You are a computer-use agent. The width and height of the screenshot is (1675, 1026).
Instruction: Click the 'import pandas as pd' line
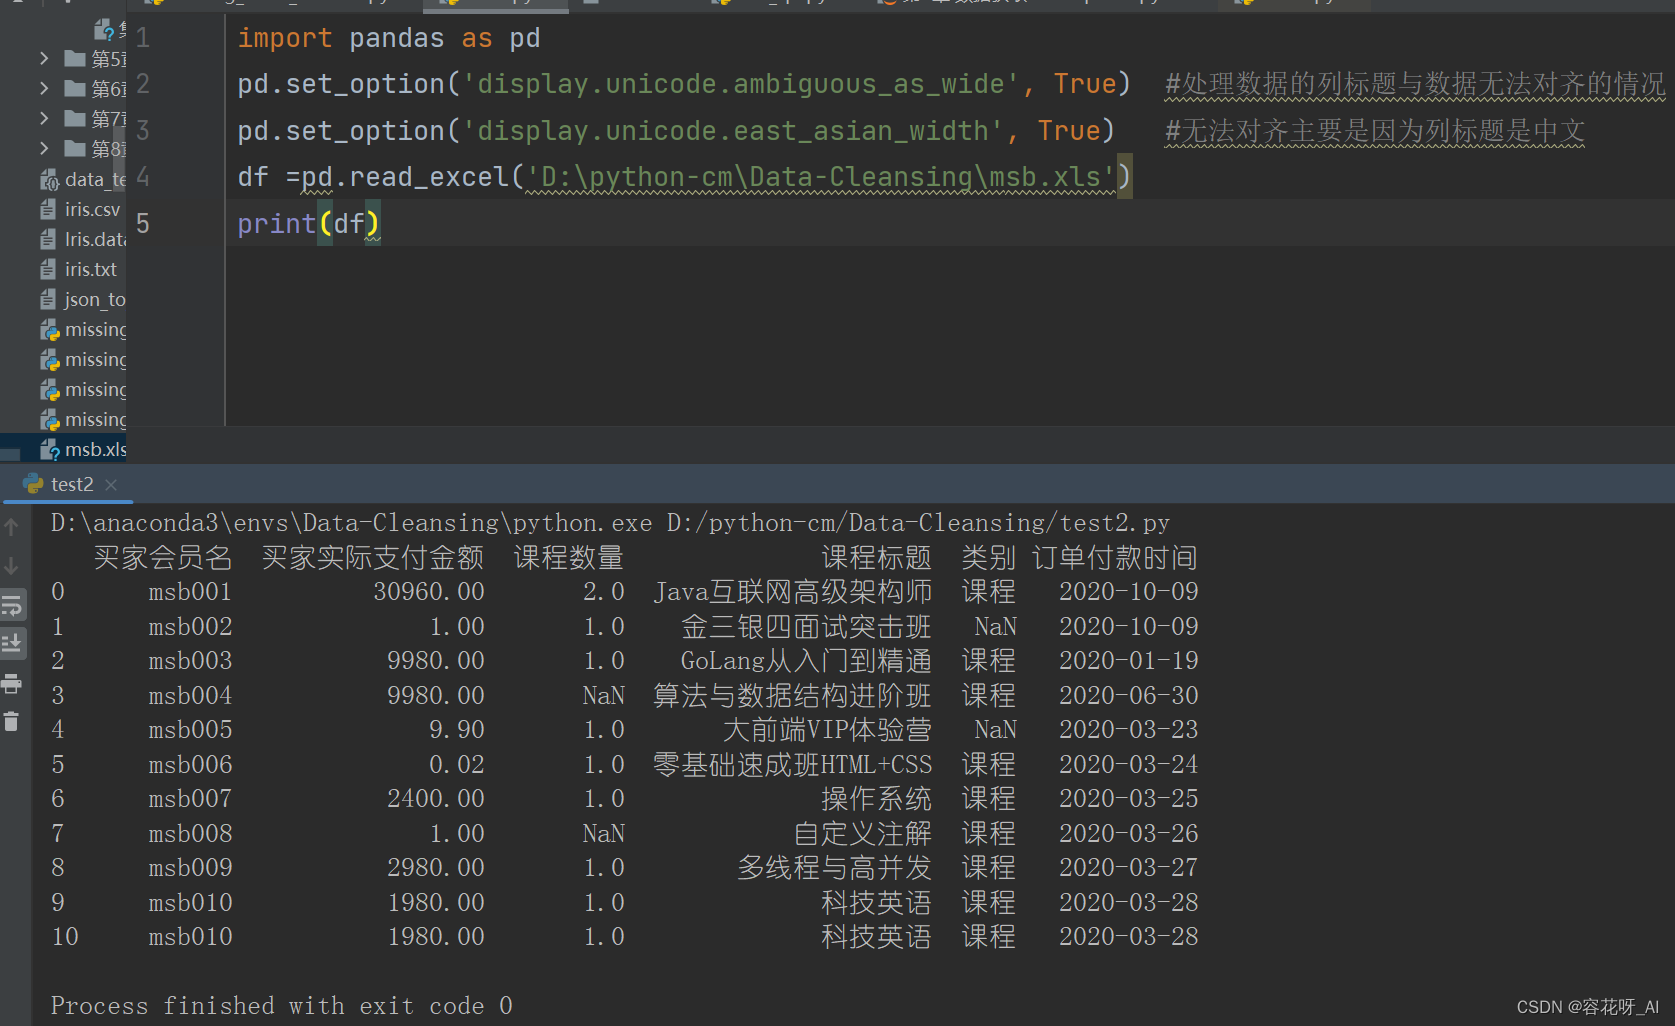[389, 38]
